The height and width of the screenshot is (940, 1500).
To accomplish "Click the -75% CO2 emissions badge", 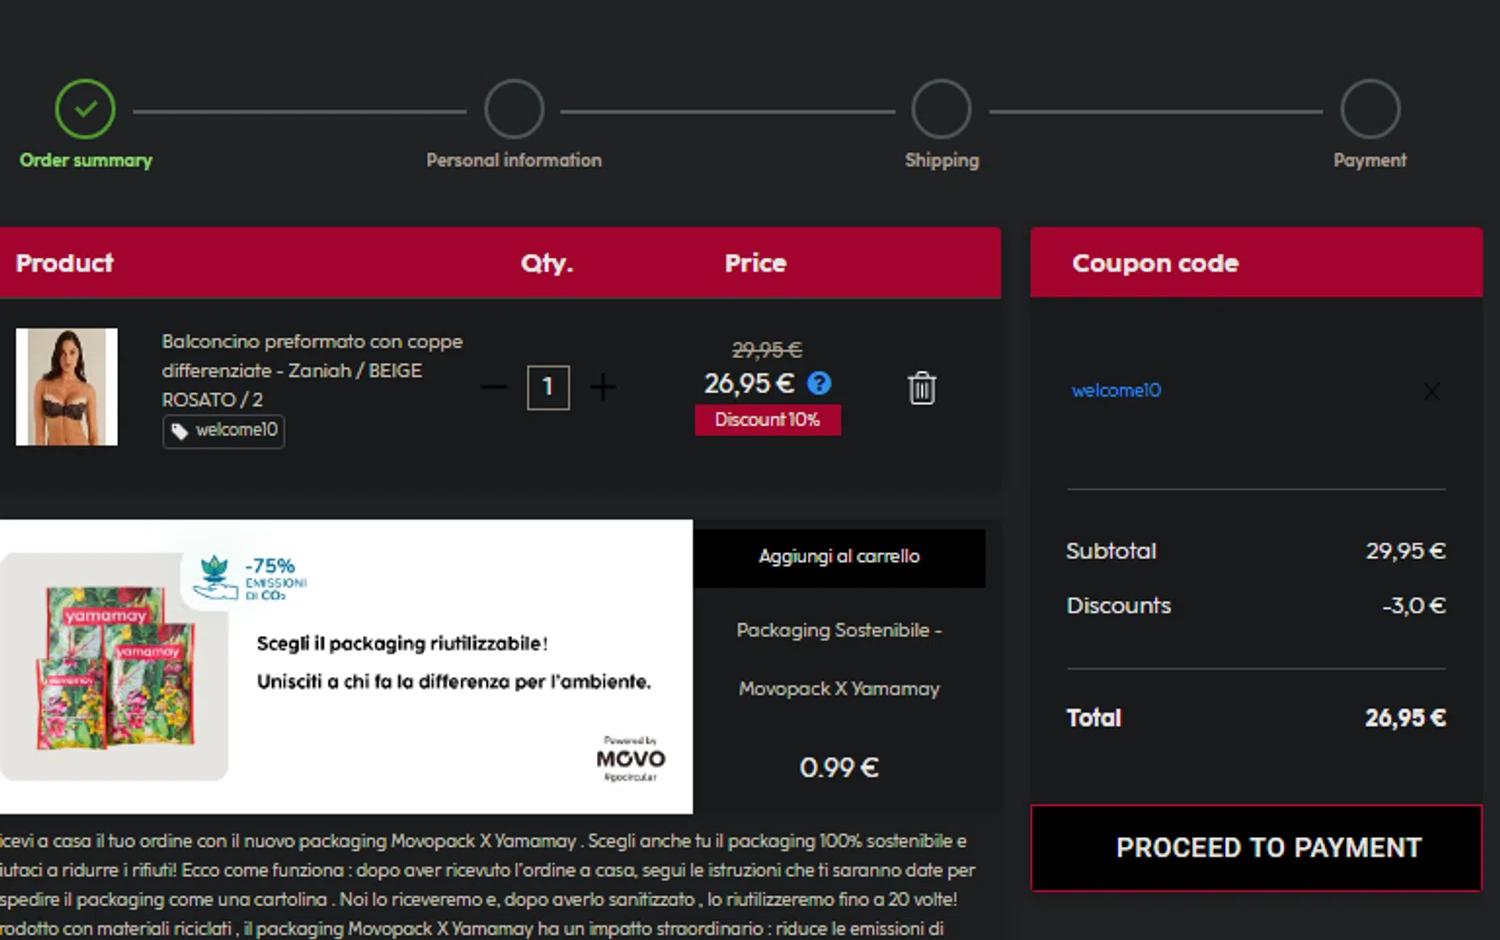I will click(251, 579).
